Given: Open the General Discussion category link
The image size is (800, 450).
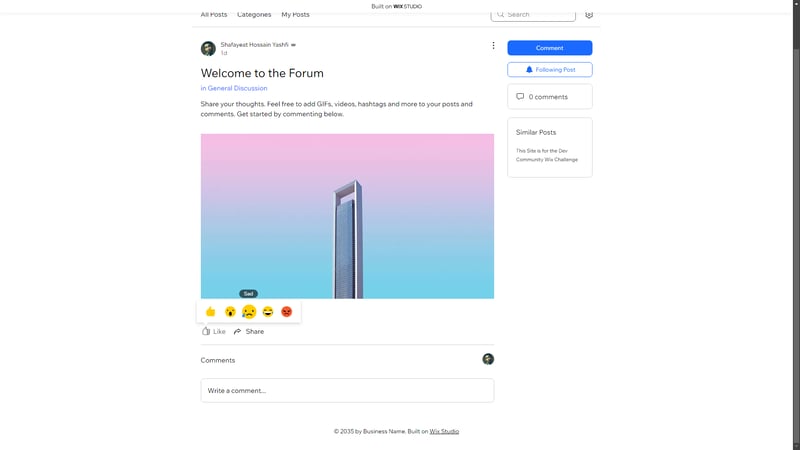Looking at the screenshot, I should pyautogui.click(x=237, y=88).
